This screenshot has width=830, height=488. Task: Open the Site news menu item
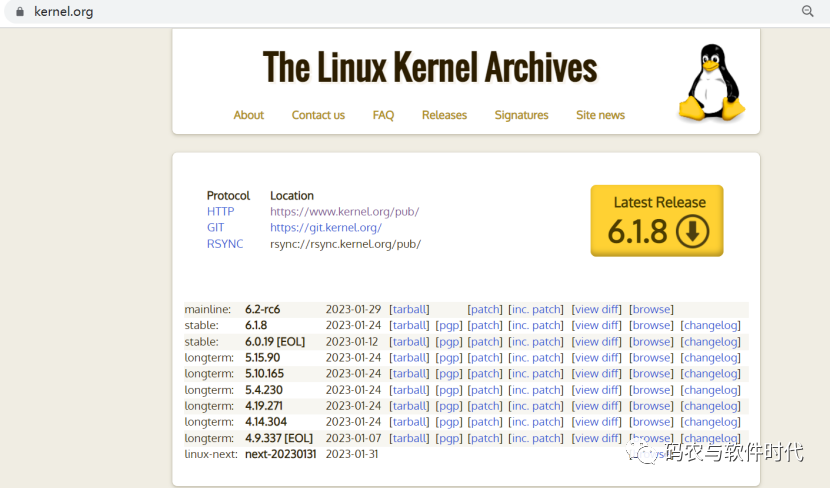pos(600,115)
